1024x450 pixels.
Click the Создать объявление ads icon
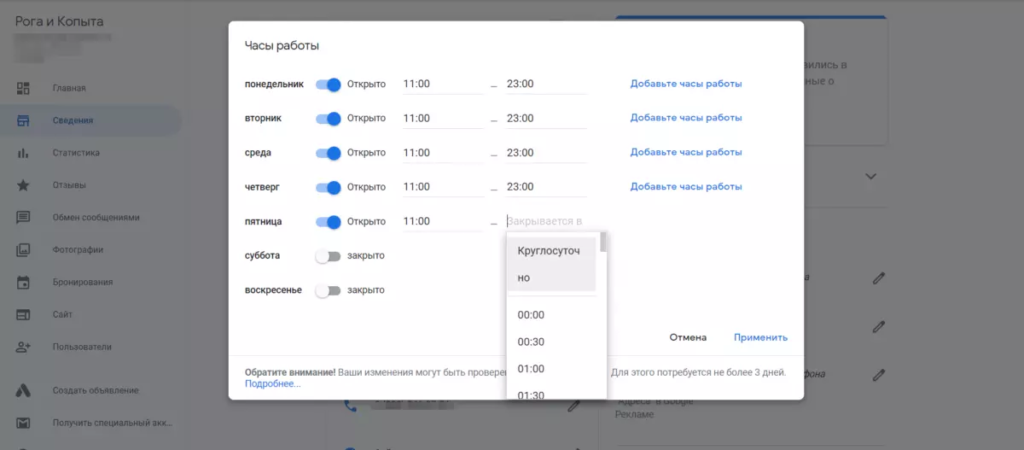coord(23,390)
